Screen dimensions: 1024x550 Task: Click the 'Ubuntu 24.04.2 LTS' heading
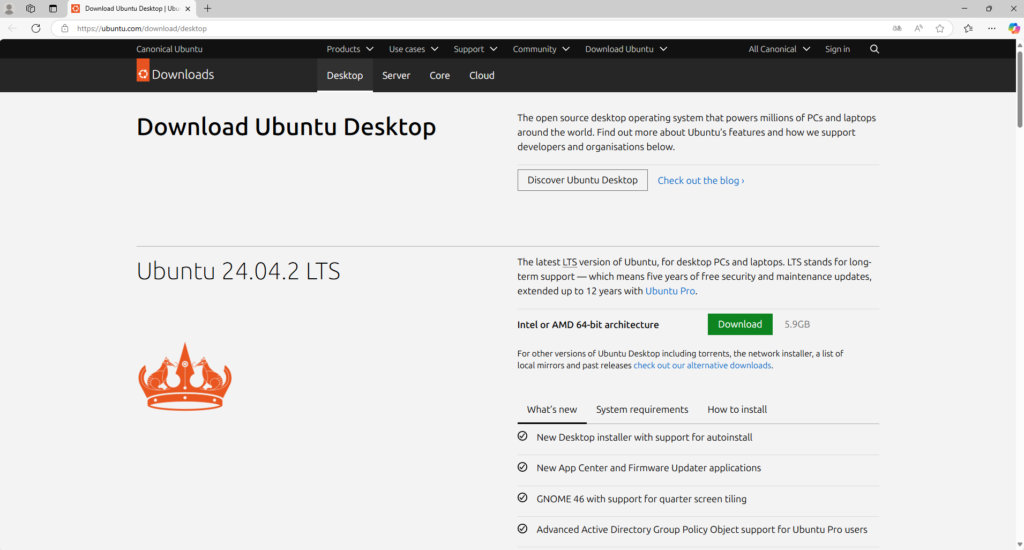click(x=238, y=271)
